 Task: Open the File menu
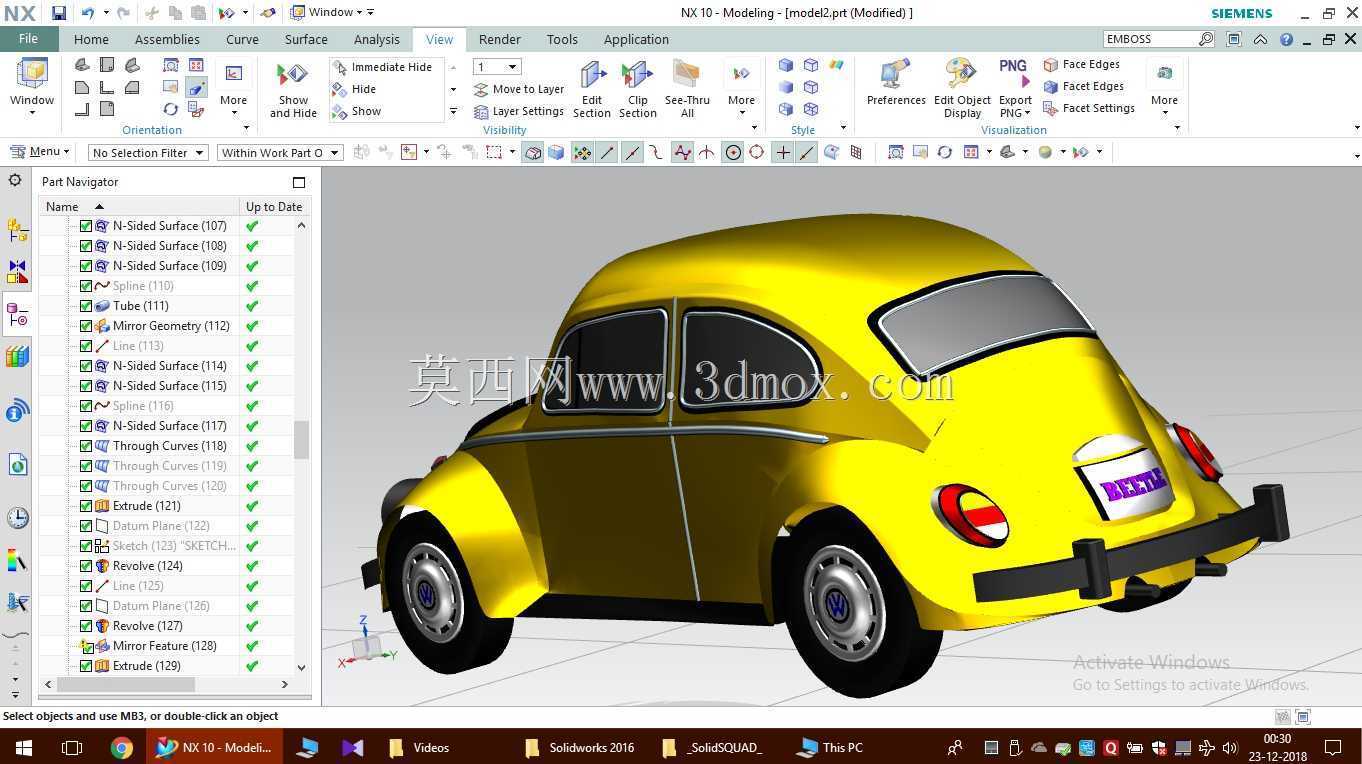click(28, 39)
